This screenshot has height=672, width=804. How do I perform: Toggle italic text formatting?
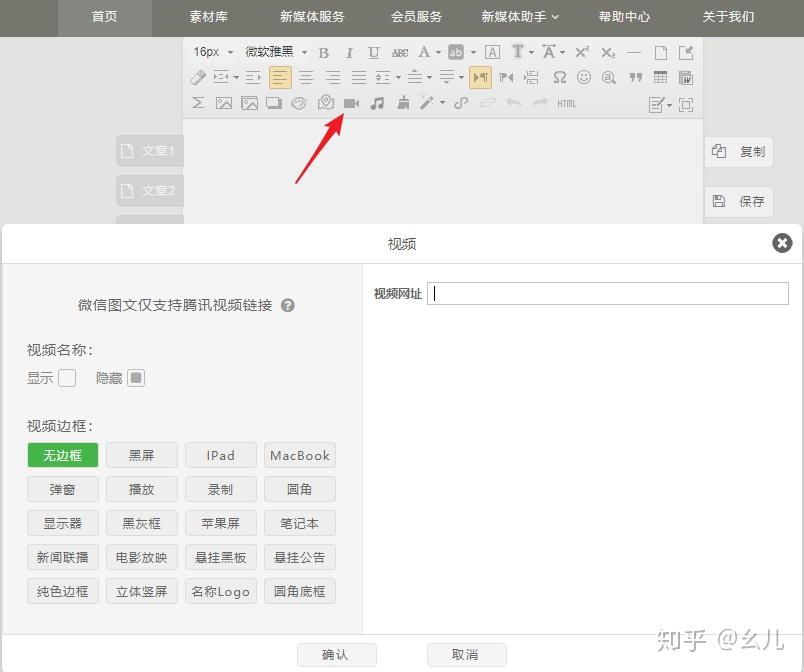coord(349,53)
